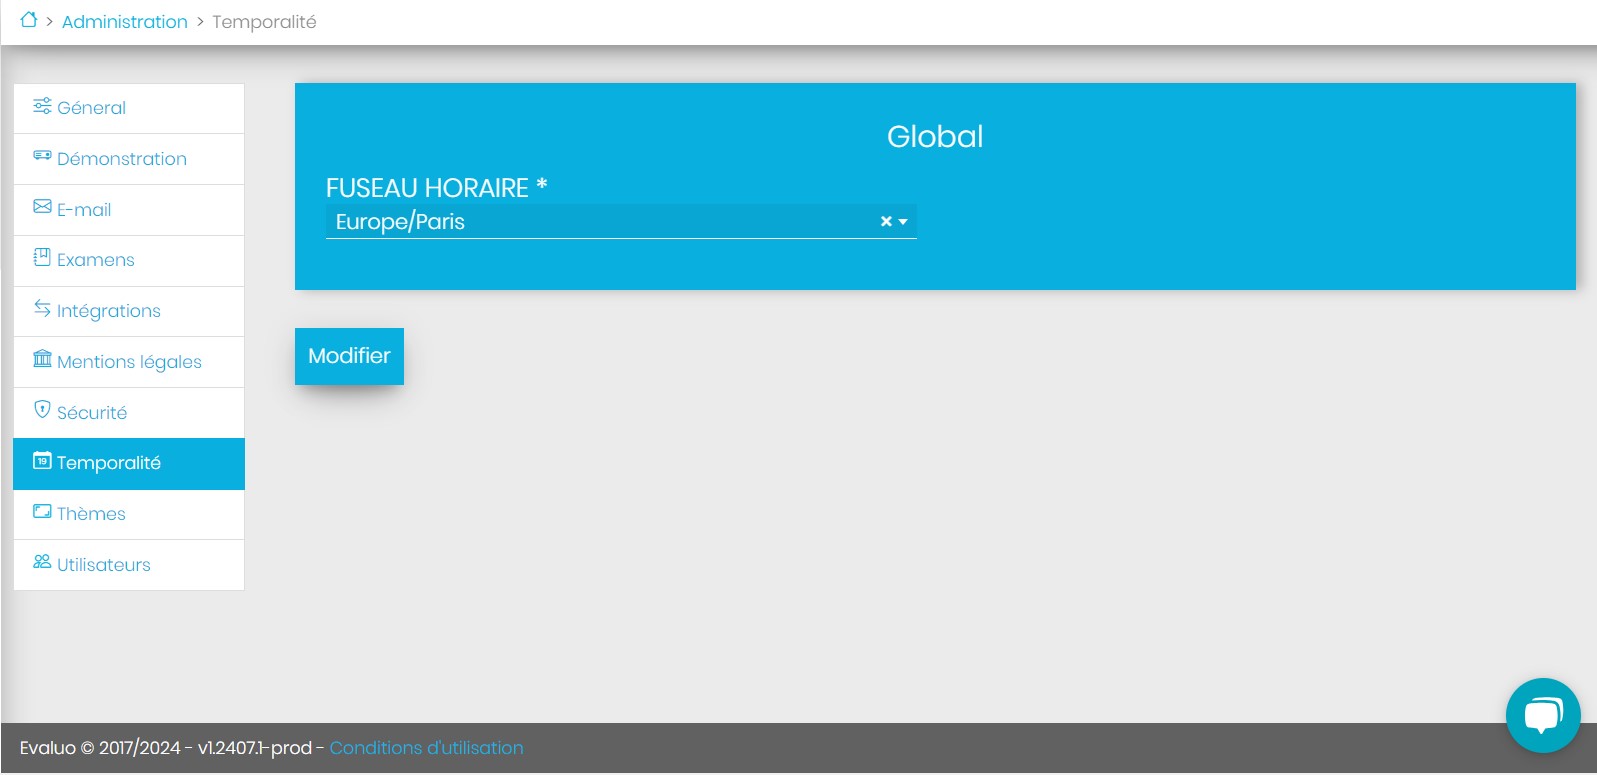1597x775 pixels.
Task: Click the E-mail envelope icon
Action: pyautogui.click(x=42, y=207)
